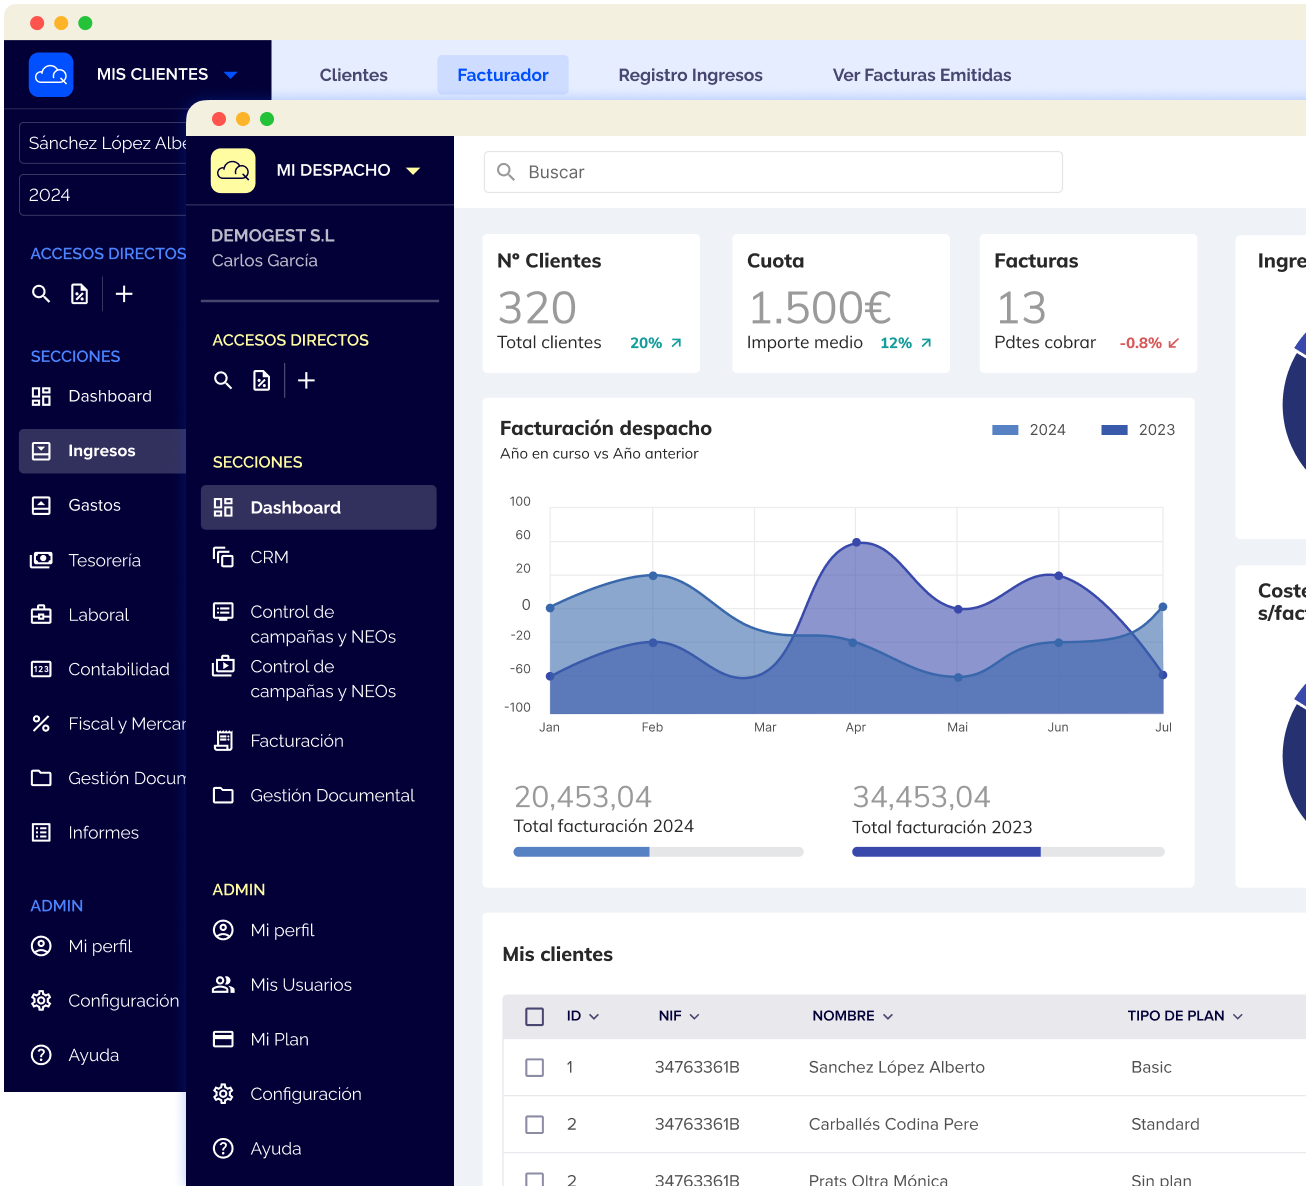The width and height of the screenshot is (1306, 1186).
Task: Click the search icon under Mi Despacho accesos directos
Action: point(223,380)
